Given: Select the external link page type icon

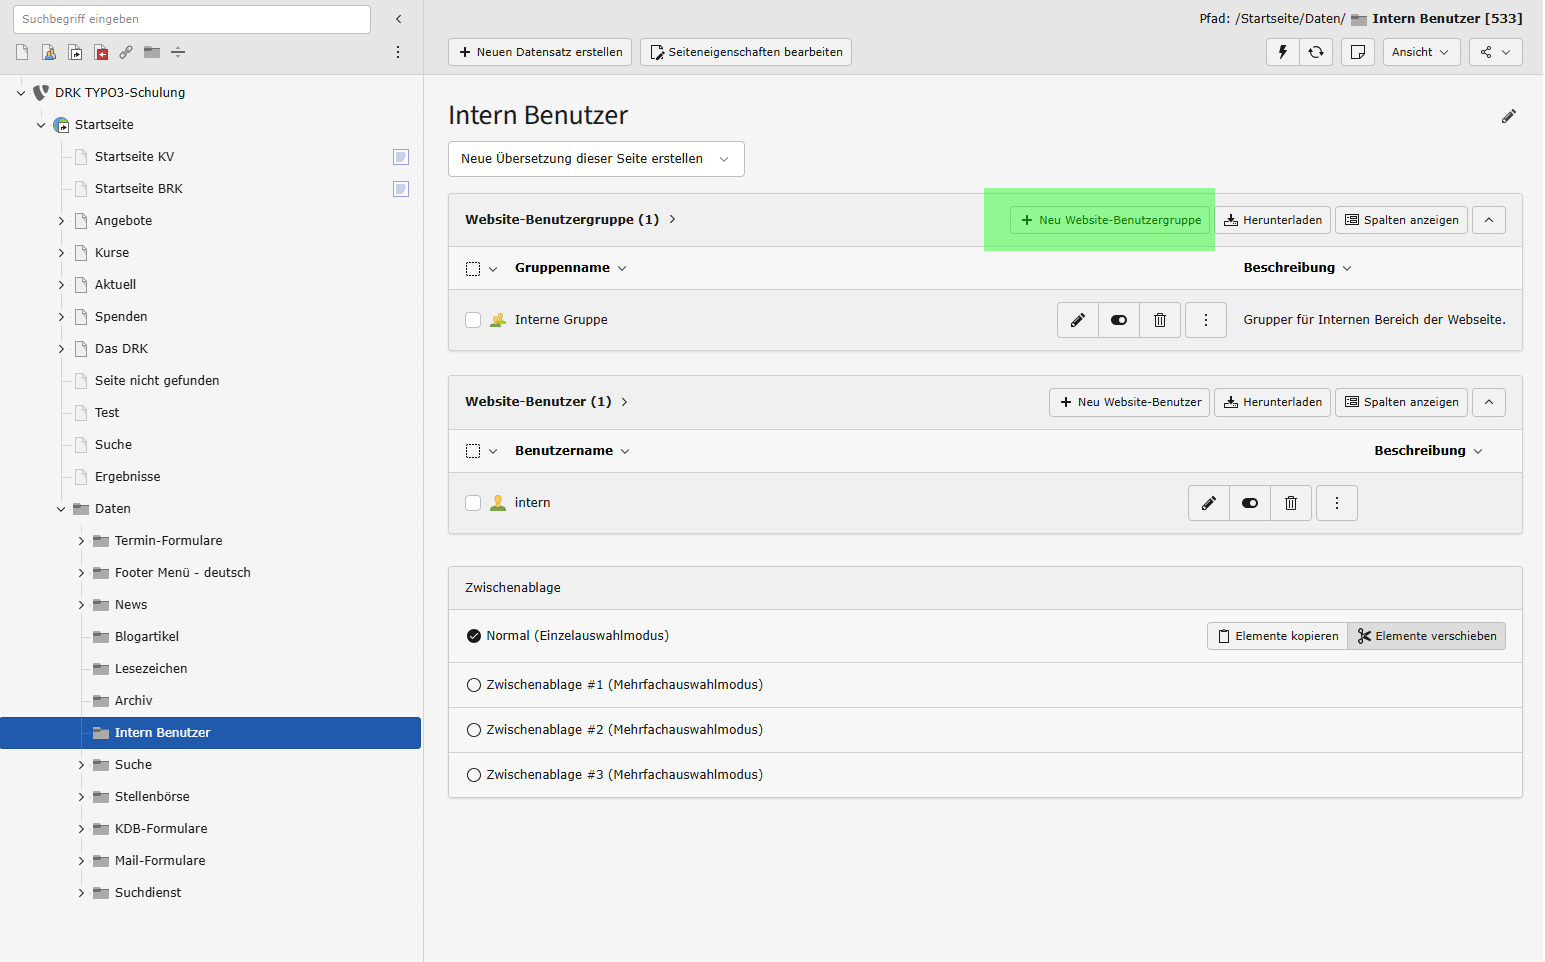Looking at the screenshot, I should [x=126, y=52].
